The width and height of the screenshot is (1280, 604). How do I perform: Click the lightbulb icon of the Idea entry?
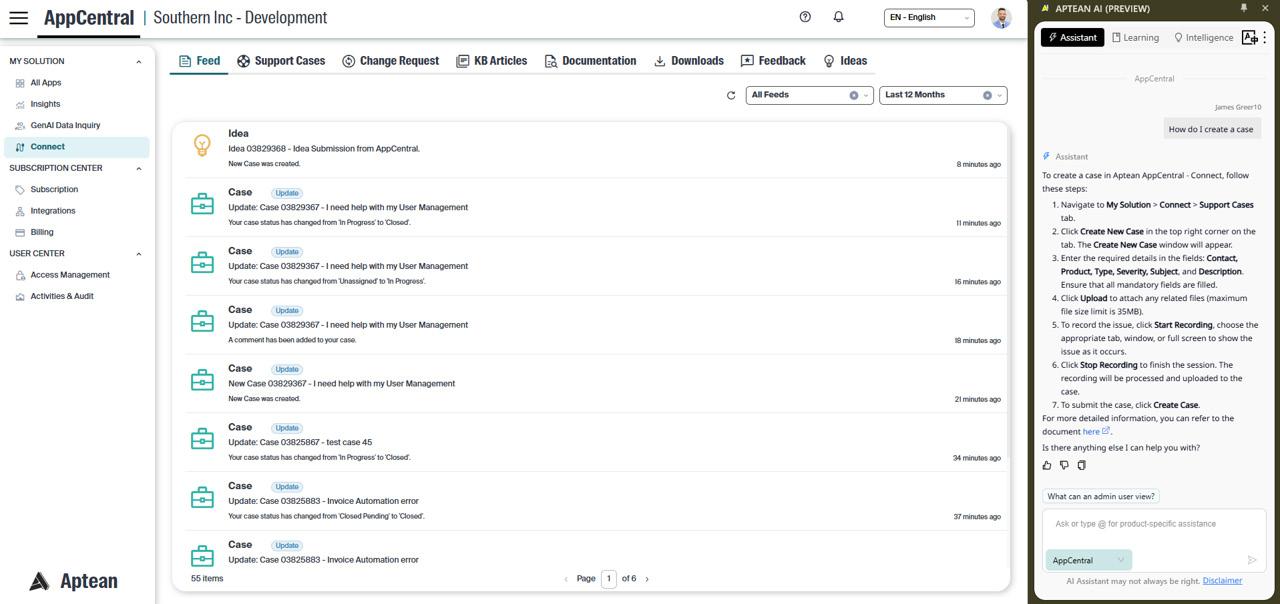(202, 146)
